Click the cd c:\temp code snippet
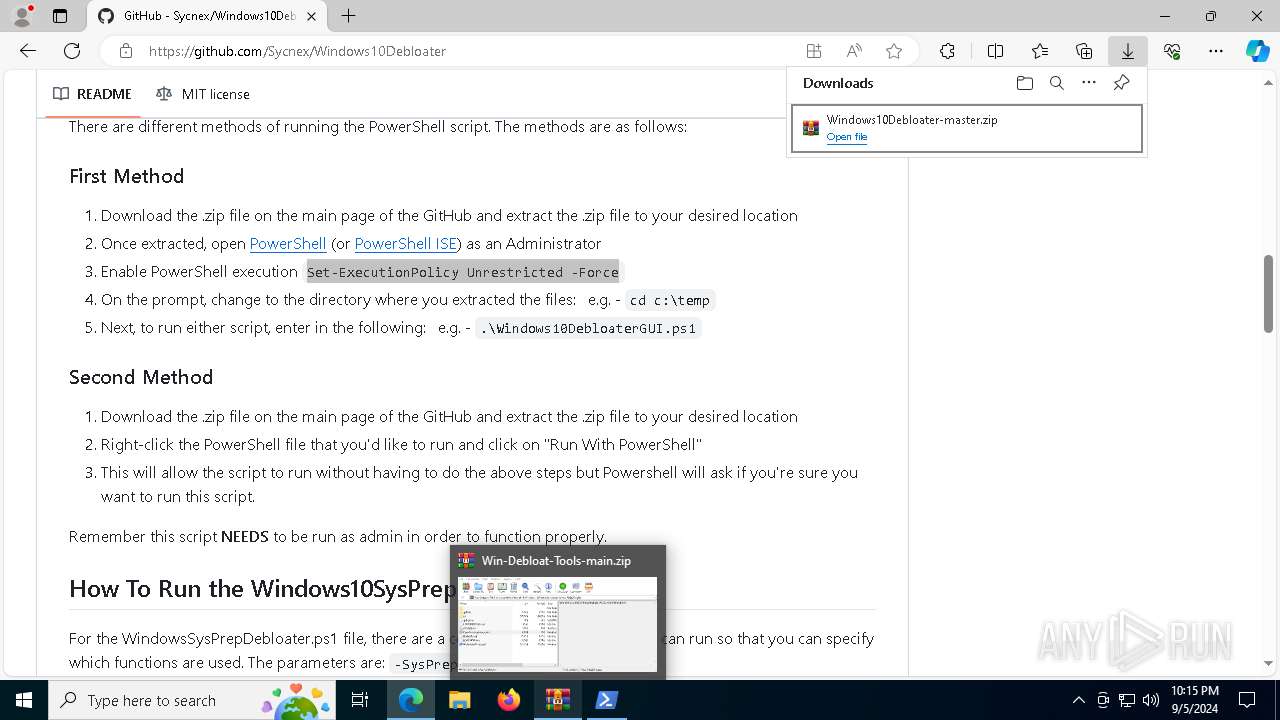The height and width of the screenshot is (720, 1280). 670,300
